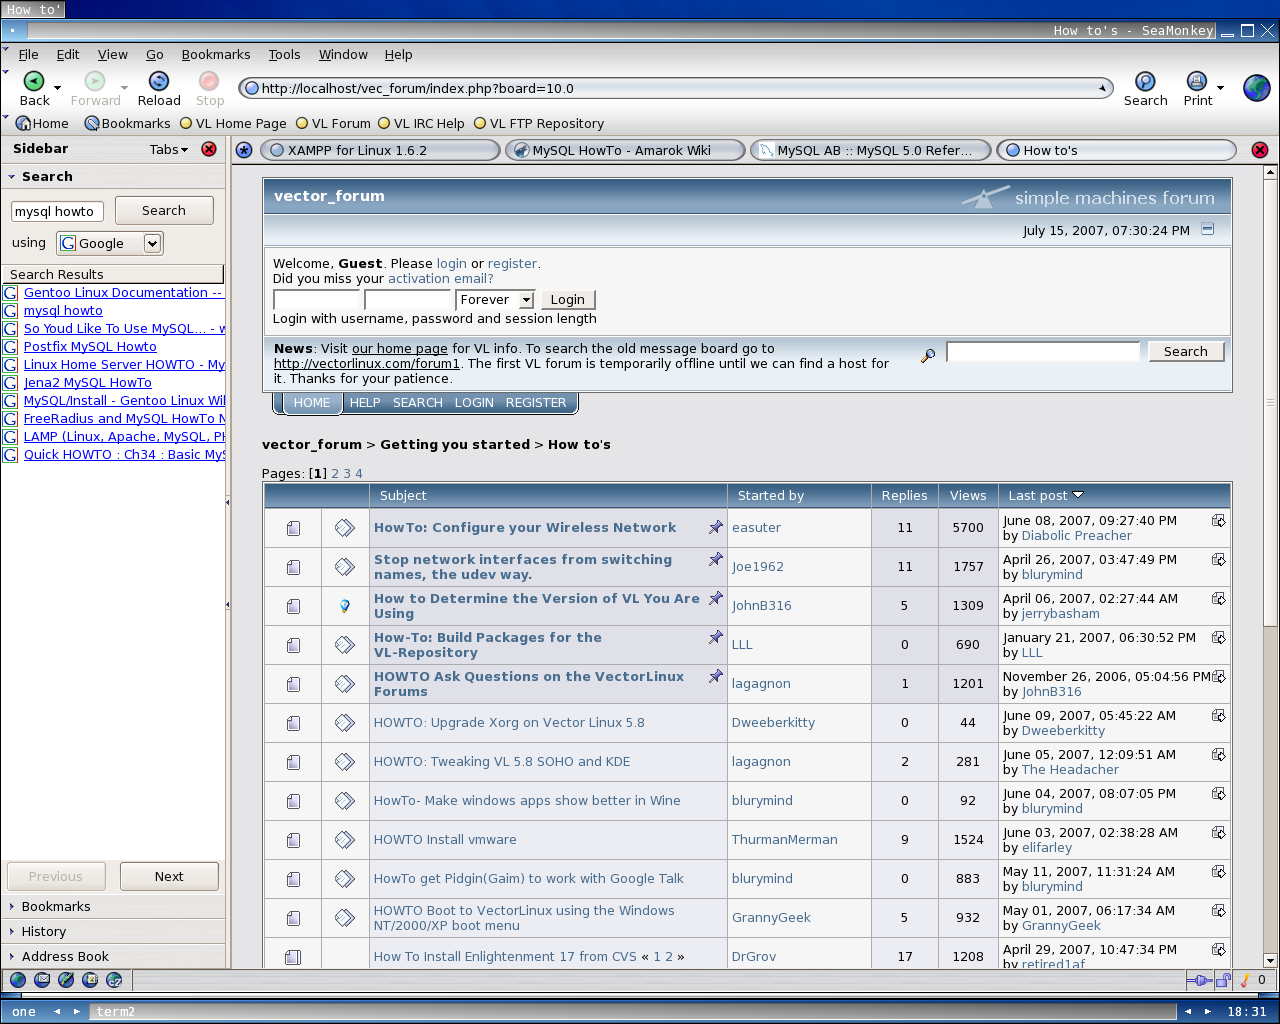
Task: Click the username input field
Action: click(316, 300)
